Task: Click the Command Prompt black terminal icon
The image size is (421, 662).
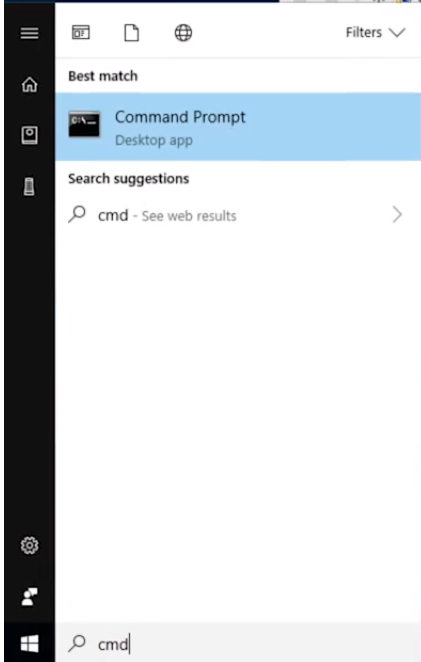Action: (x=84, y=124)
